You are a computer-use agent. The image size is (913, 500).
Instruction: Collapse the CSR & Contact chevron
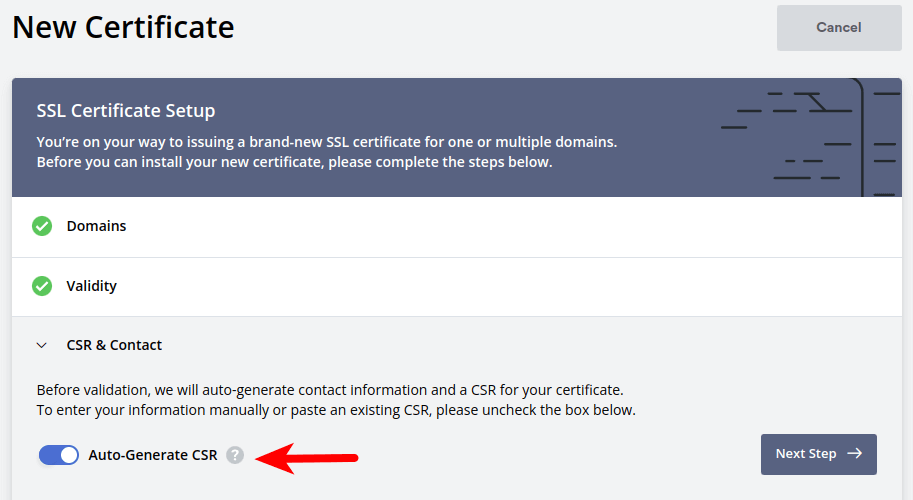pos(42,345)
